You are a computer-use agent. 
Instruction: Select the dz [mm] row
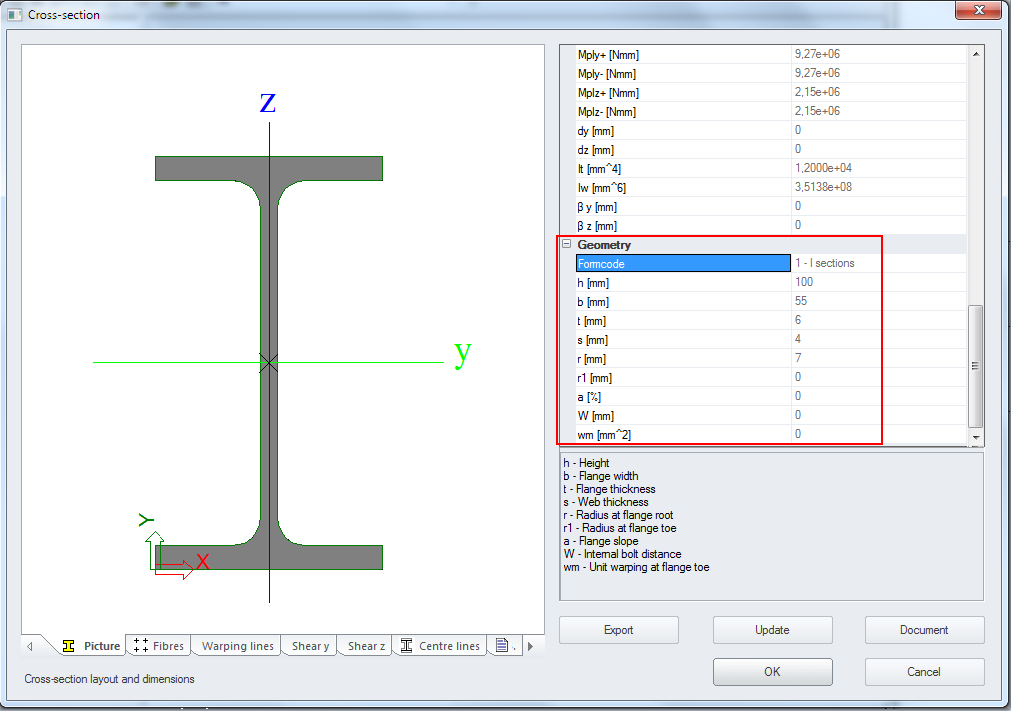coord(771,150)
